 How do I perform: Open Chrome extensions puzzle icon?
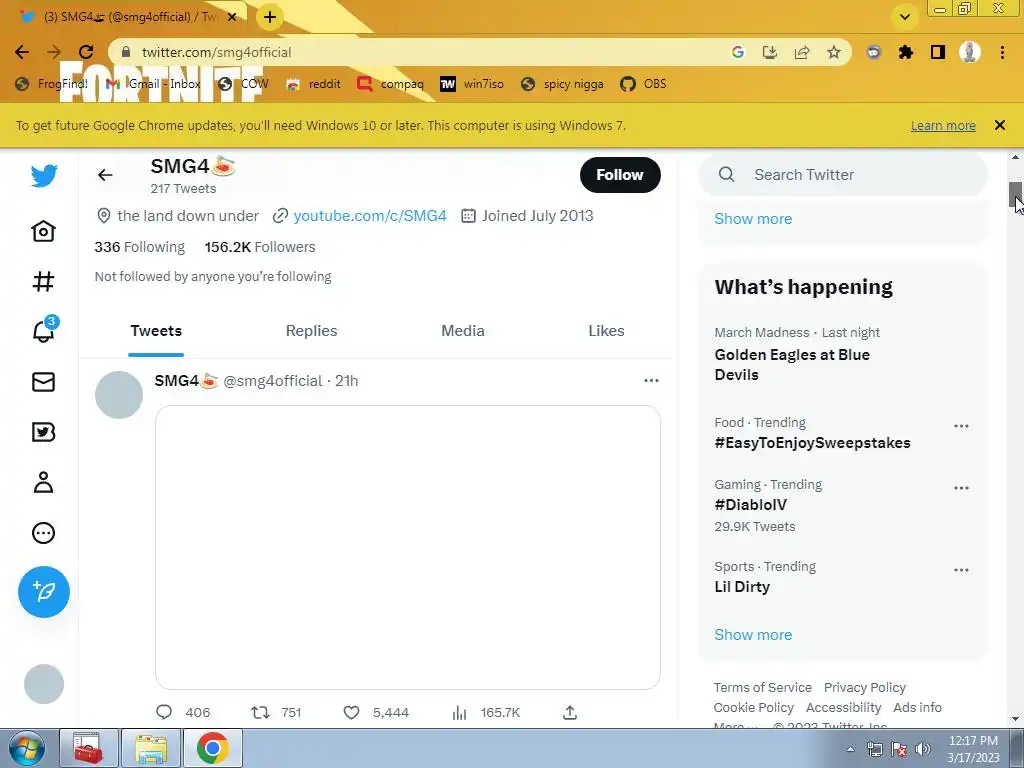pyautogui.click(x=906, y=52)
